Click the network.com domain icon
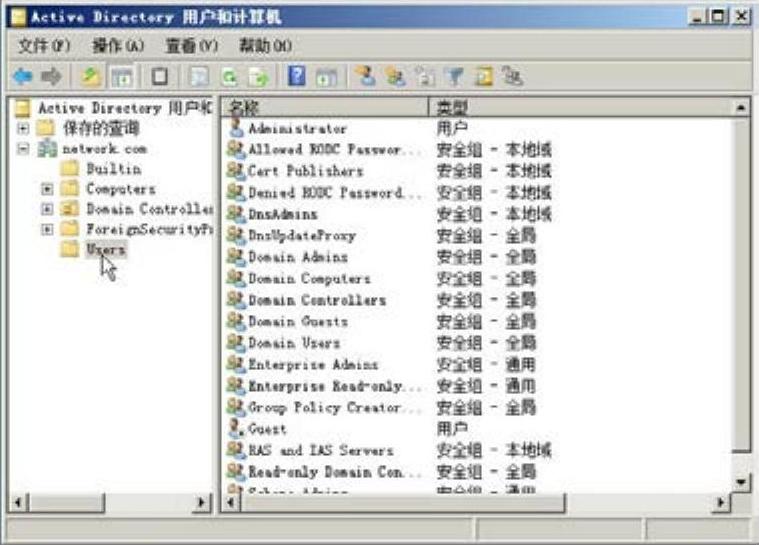This screenshot has height=545, width=759. [47, 148]
